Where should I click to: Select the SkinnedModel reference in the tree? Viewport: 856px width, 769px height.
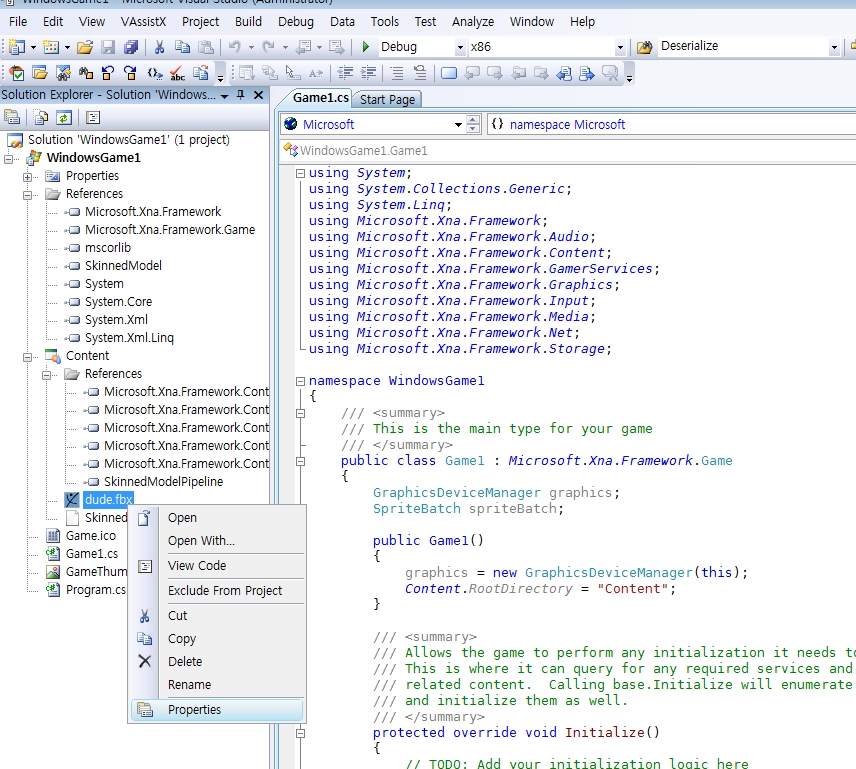pyautogui.click(x=123, y=266)
